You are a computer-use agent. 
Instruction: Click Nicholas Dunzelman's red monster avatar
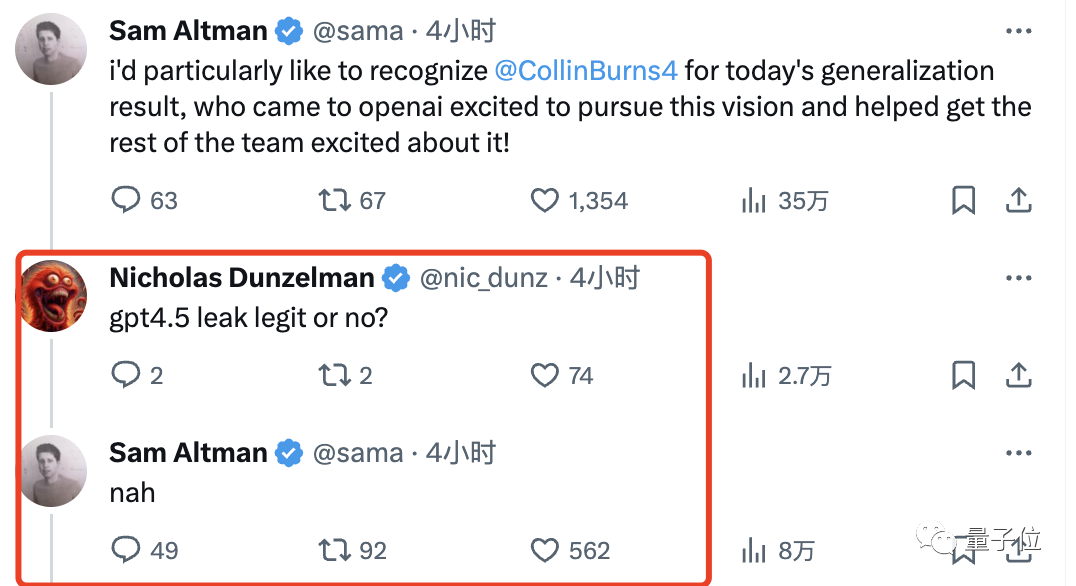tap(53, 297)
